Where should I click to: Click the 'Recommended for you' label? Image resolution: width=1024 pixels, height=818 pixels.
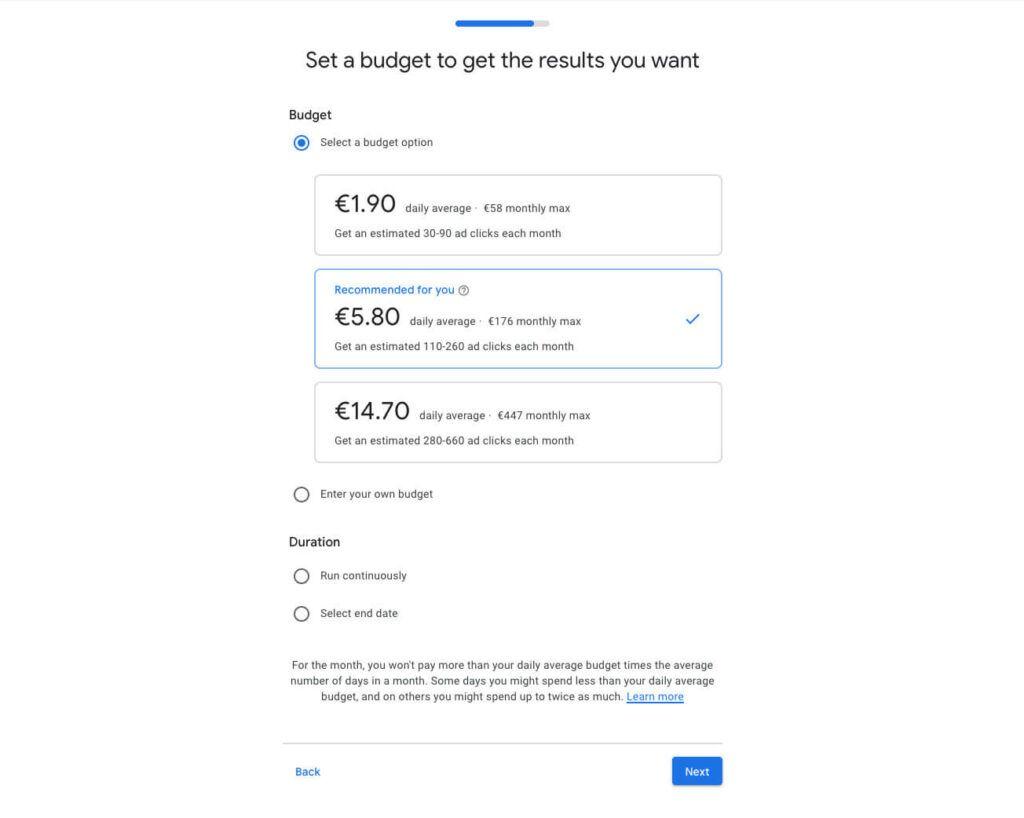(394, 290)
